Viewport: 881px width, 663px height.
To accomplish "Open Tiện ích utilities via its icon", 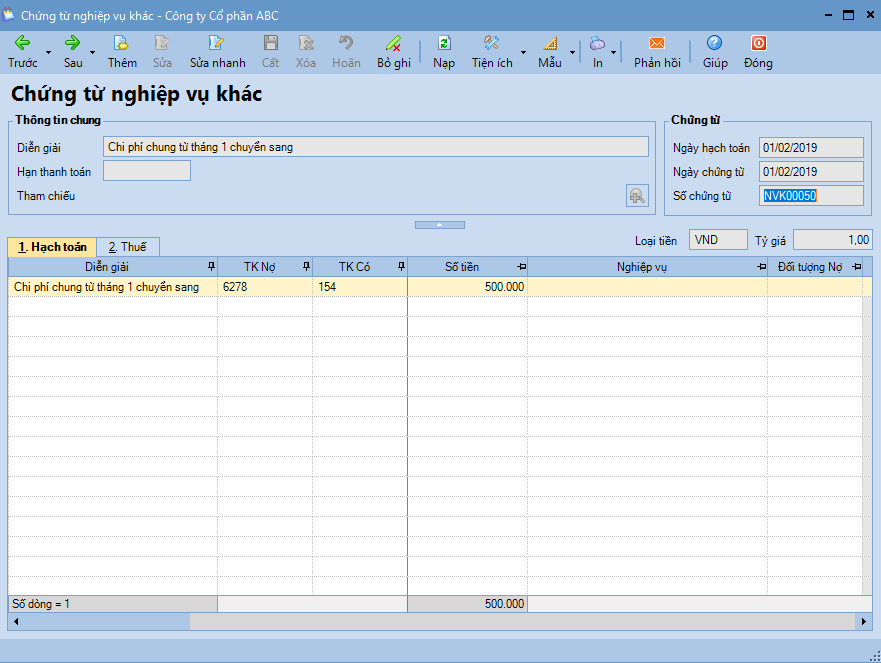I will 489,45.
